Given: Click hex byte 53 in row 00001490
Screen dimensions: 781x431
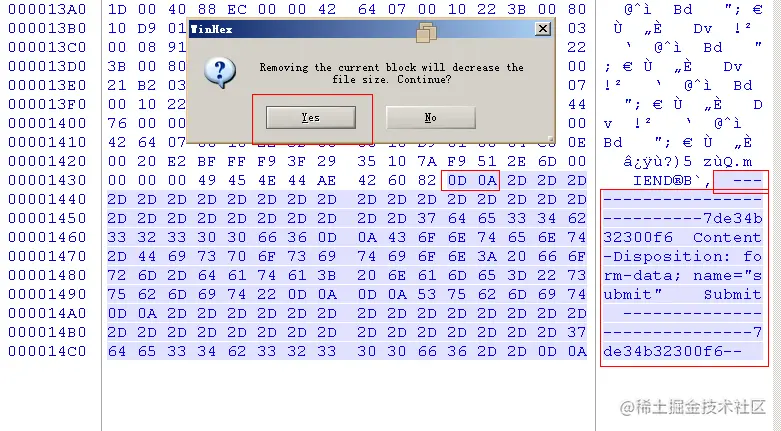Looking at the screenshot, I should click(x=427, y=294).
